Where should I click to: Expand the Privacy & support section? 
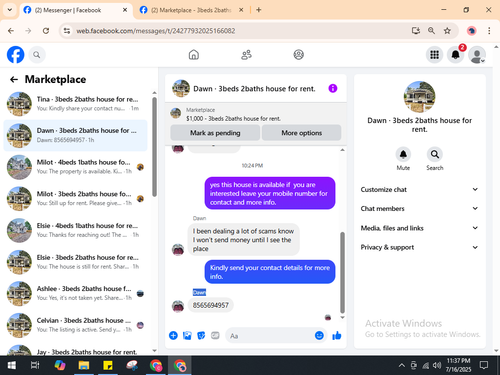tap(419, 247)
